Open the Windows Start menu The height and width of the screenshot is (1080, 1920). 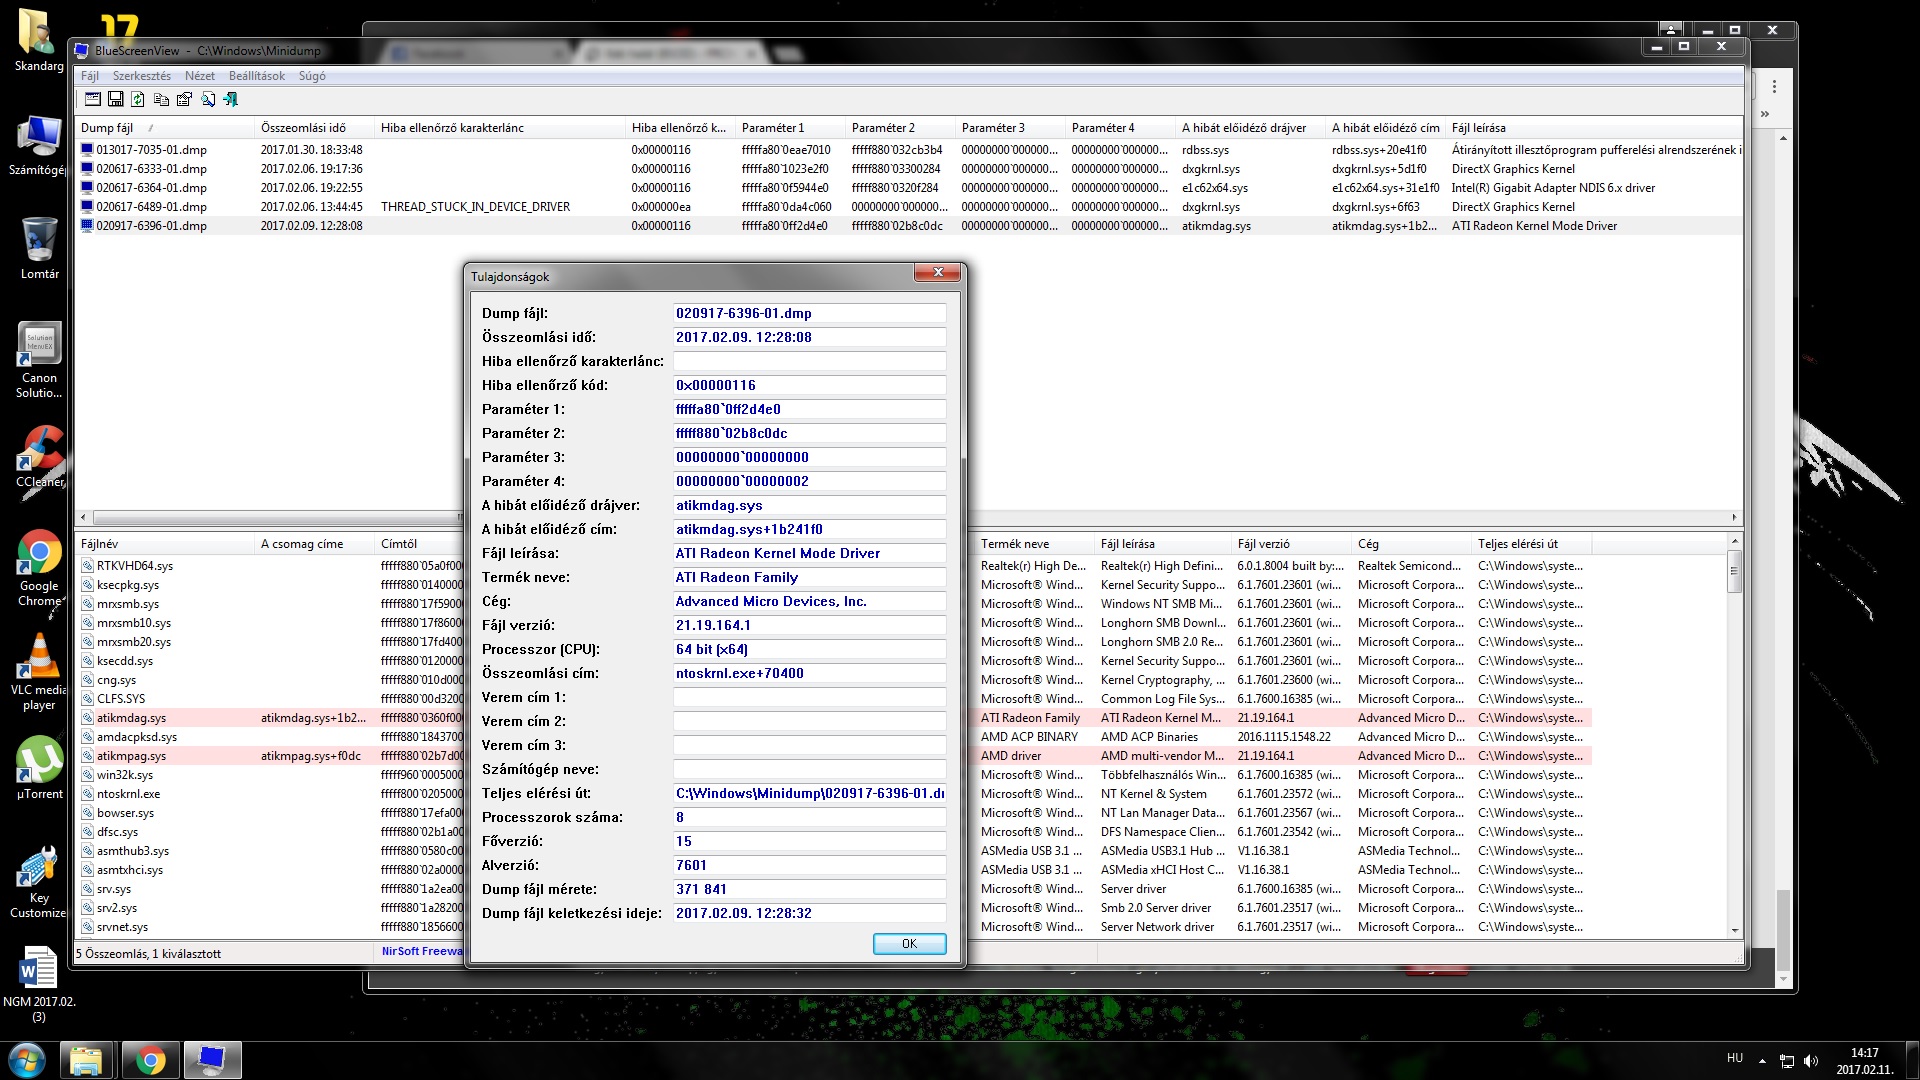coord(26,1060)
